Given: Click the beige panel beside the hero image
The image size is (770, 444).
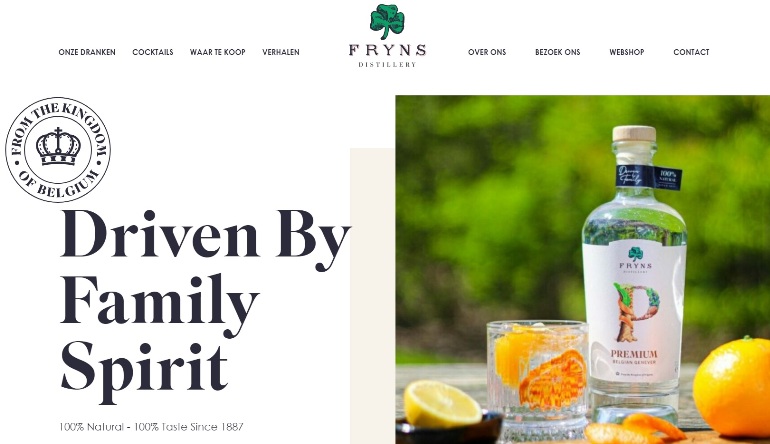Looking at the screenshot, I should tap(372, 296).
